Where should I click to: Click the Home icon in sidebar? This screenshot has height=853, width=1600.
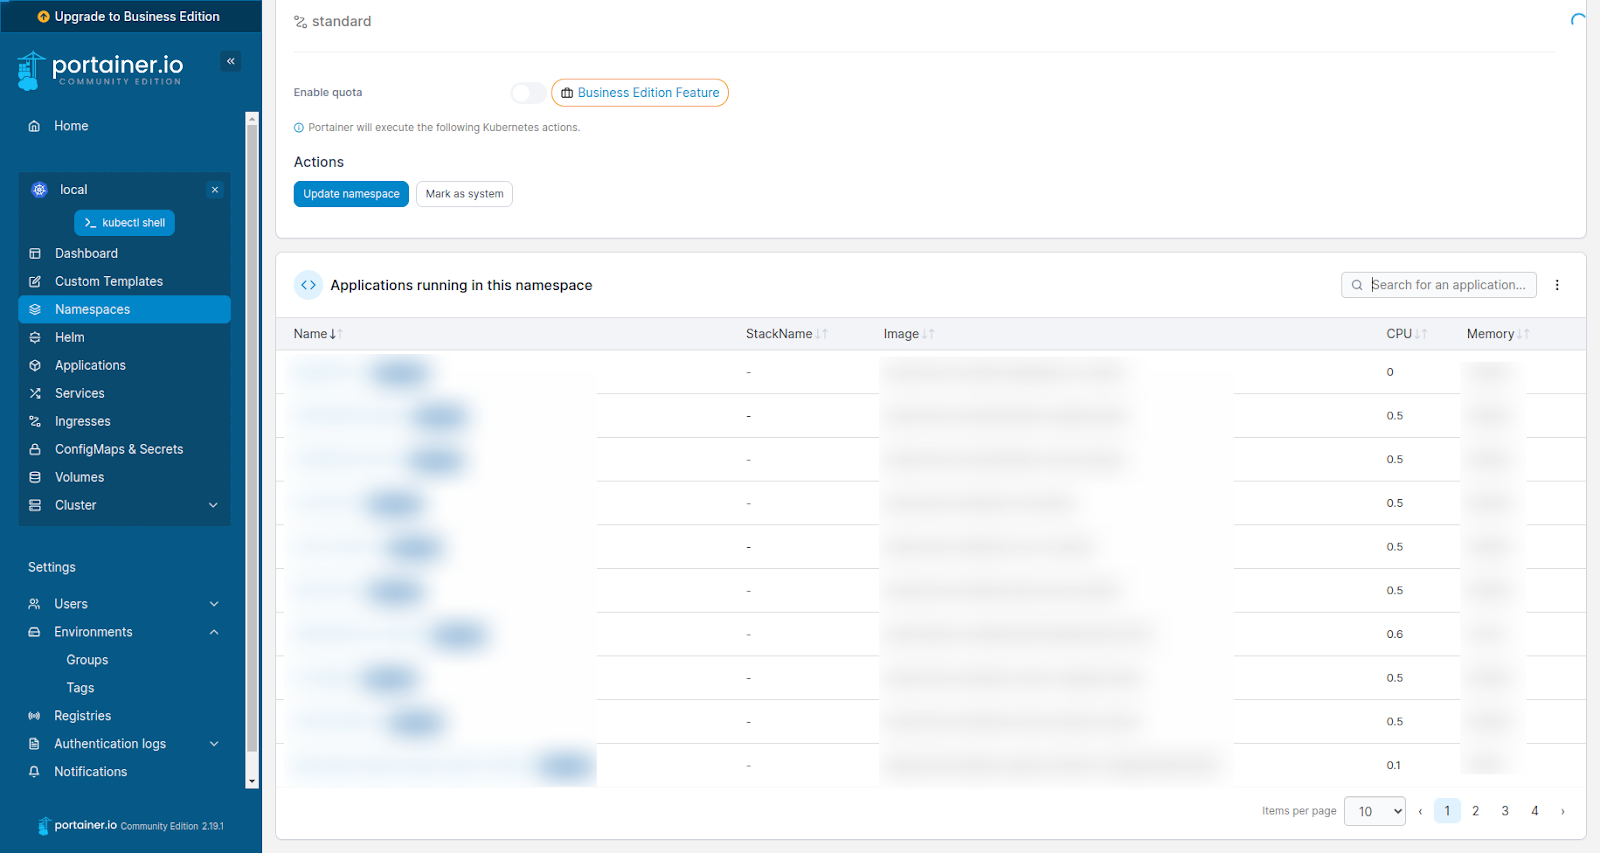[x=35, y=126]
